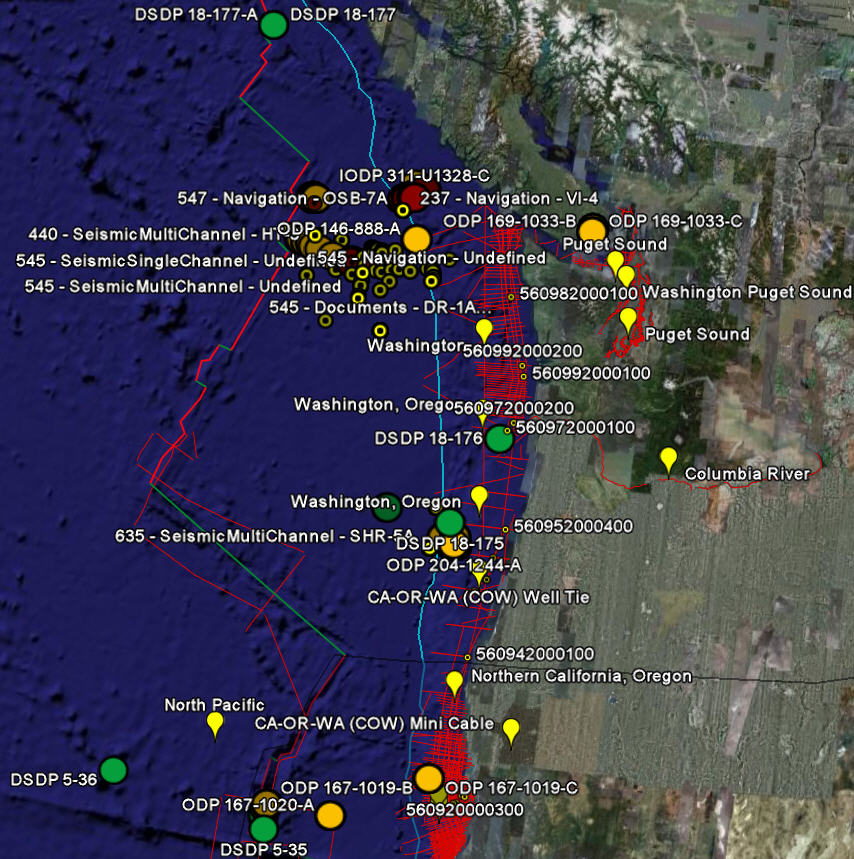Viewport: 854px width, 859px height.
Task: Click the 560952000400 small well marker
Action: [505, 529]
